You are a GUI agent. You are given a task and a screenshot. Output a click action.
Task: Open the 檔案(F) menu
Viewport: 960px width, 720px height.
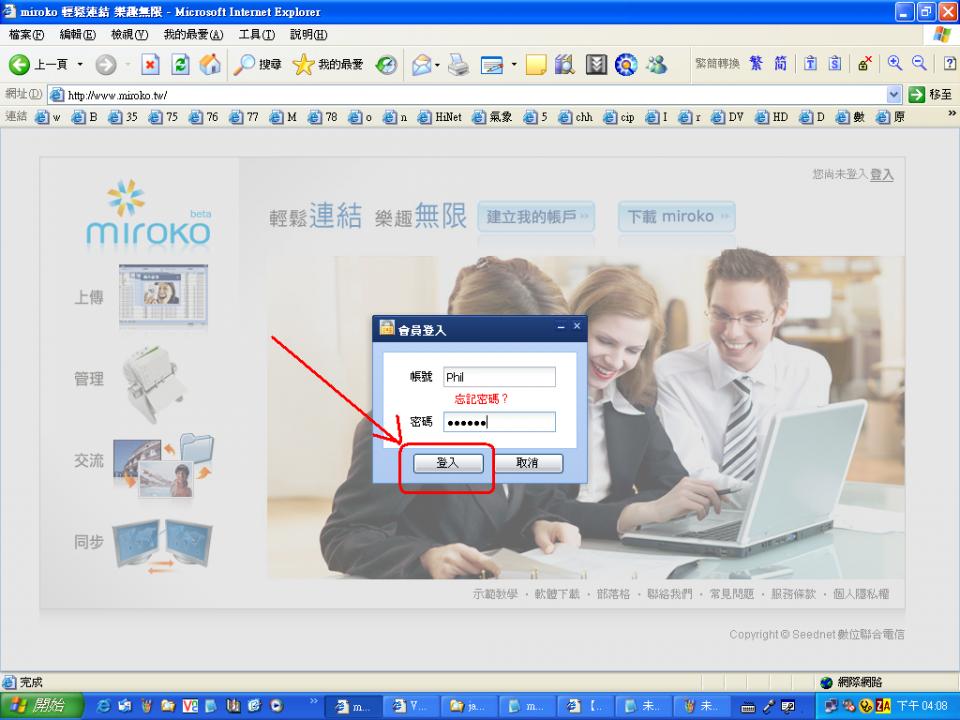[x=26, y=35]
